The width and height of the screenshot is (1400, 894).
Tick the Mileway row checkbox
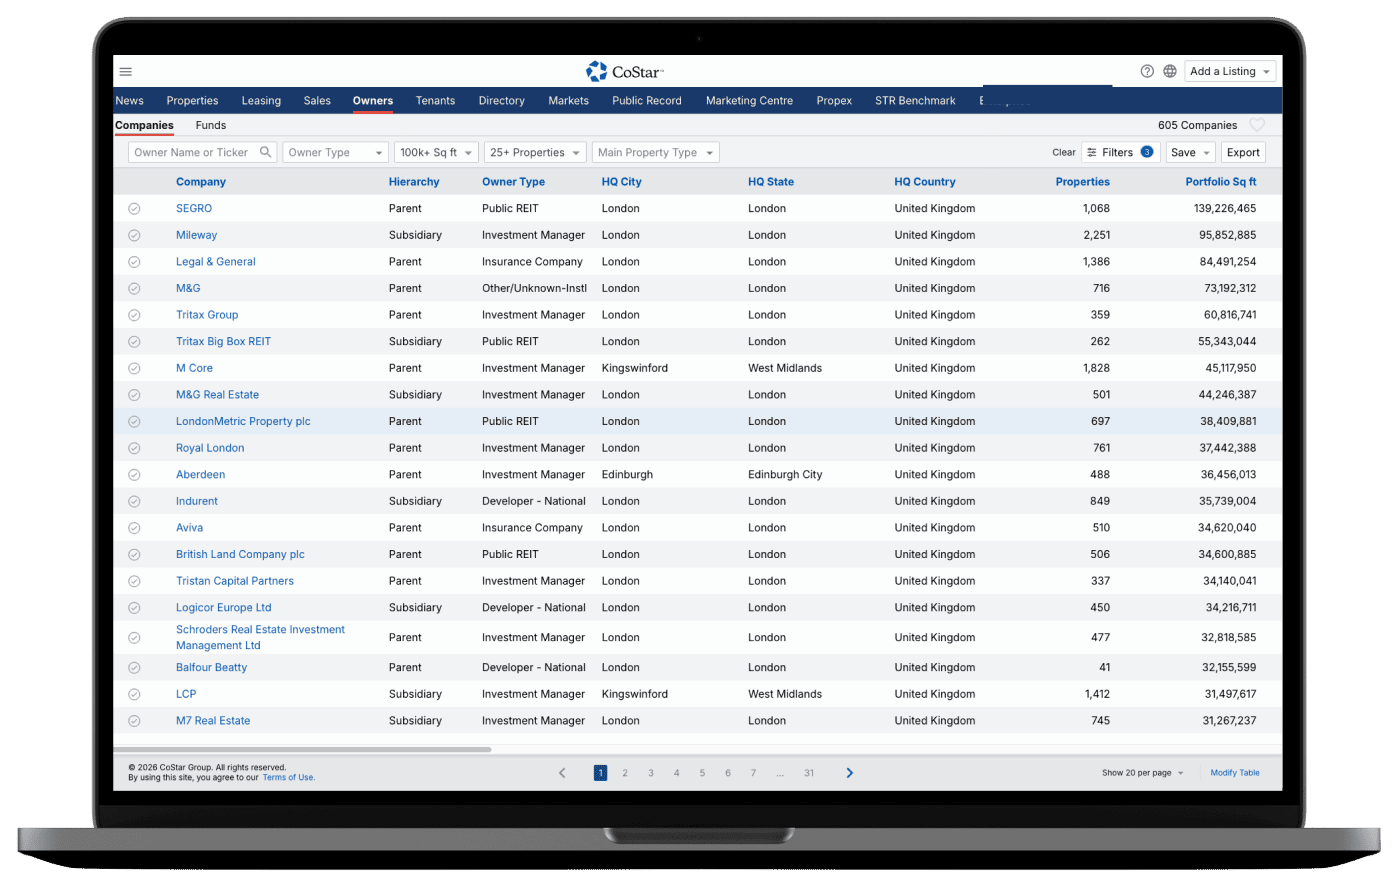[x=134, y=236]
